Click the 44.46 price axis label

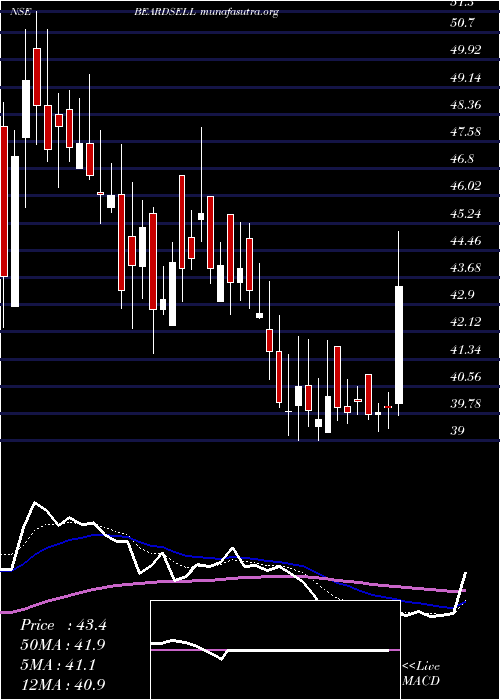[466, 241]
